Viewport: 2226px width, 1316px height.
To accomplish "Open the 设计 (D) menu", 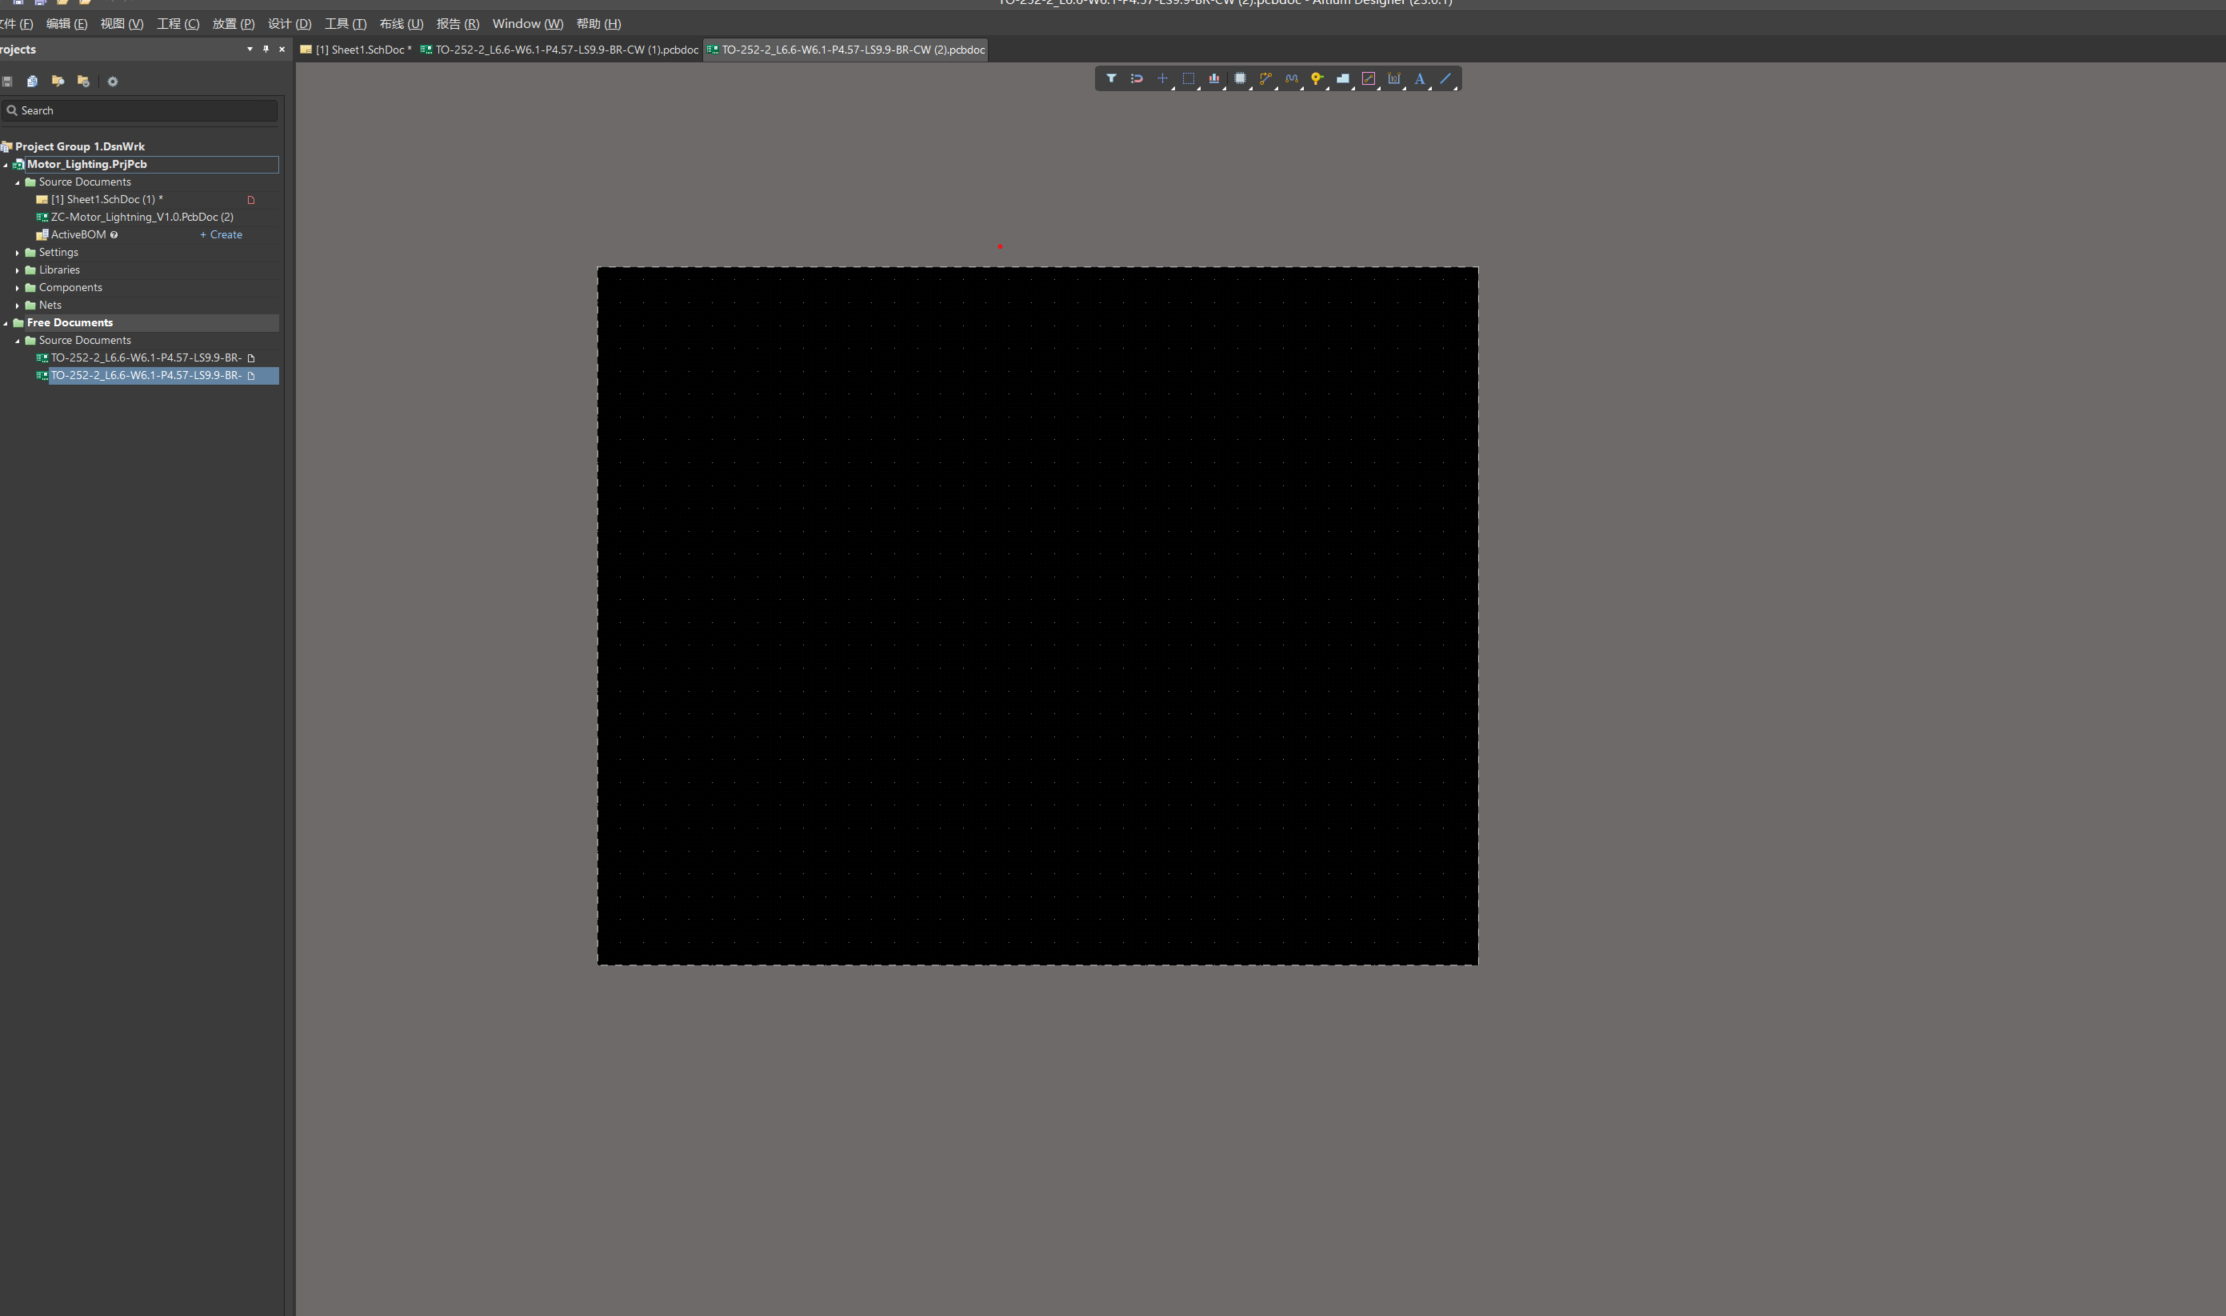I will (289, 24).
